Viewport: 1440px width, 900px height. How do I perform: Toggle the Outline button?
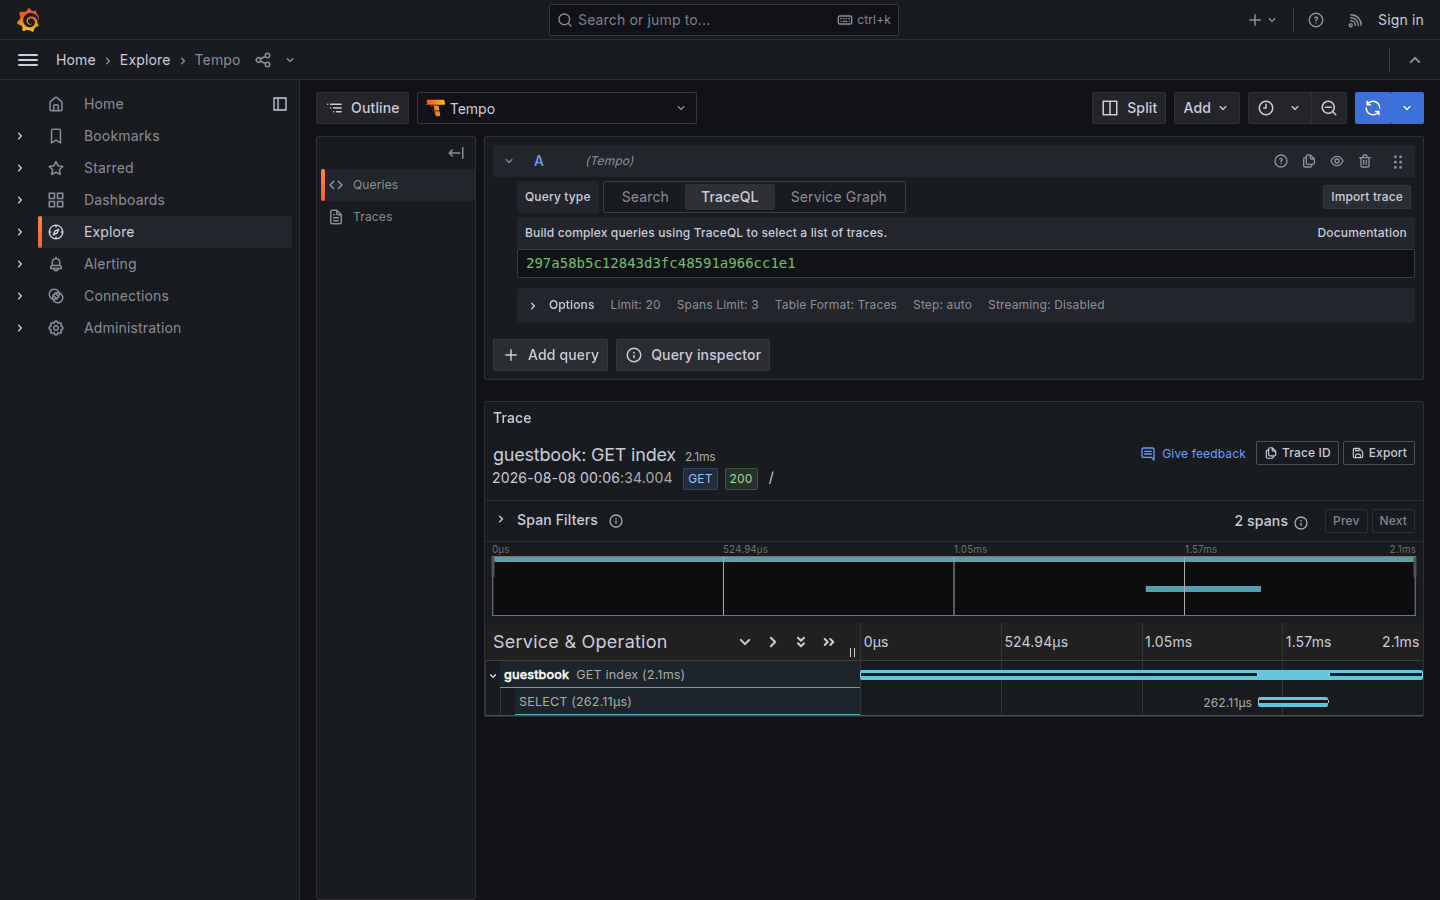363,108
